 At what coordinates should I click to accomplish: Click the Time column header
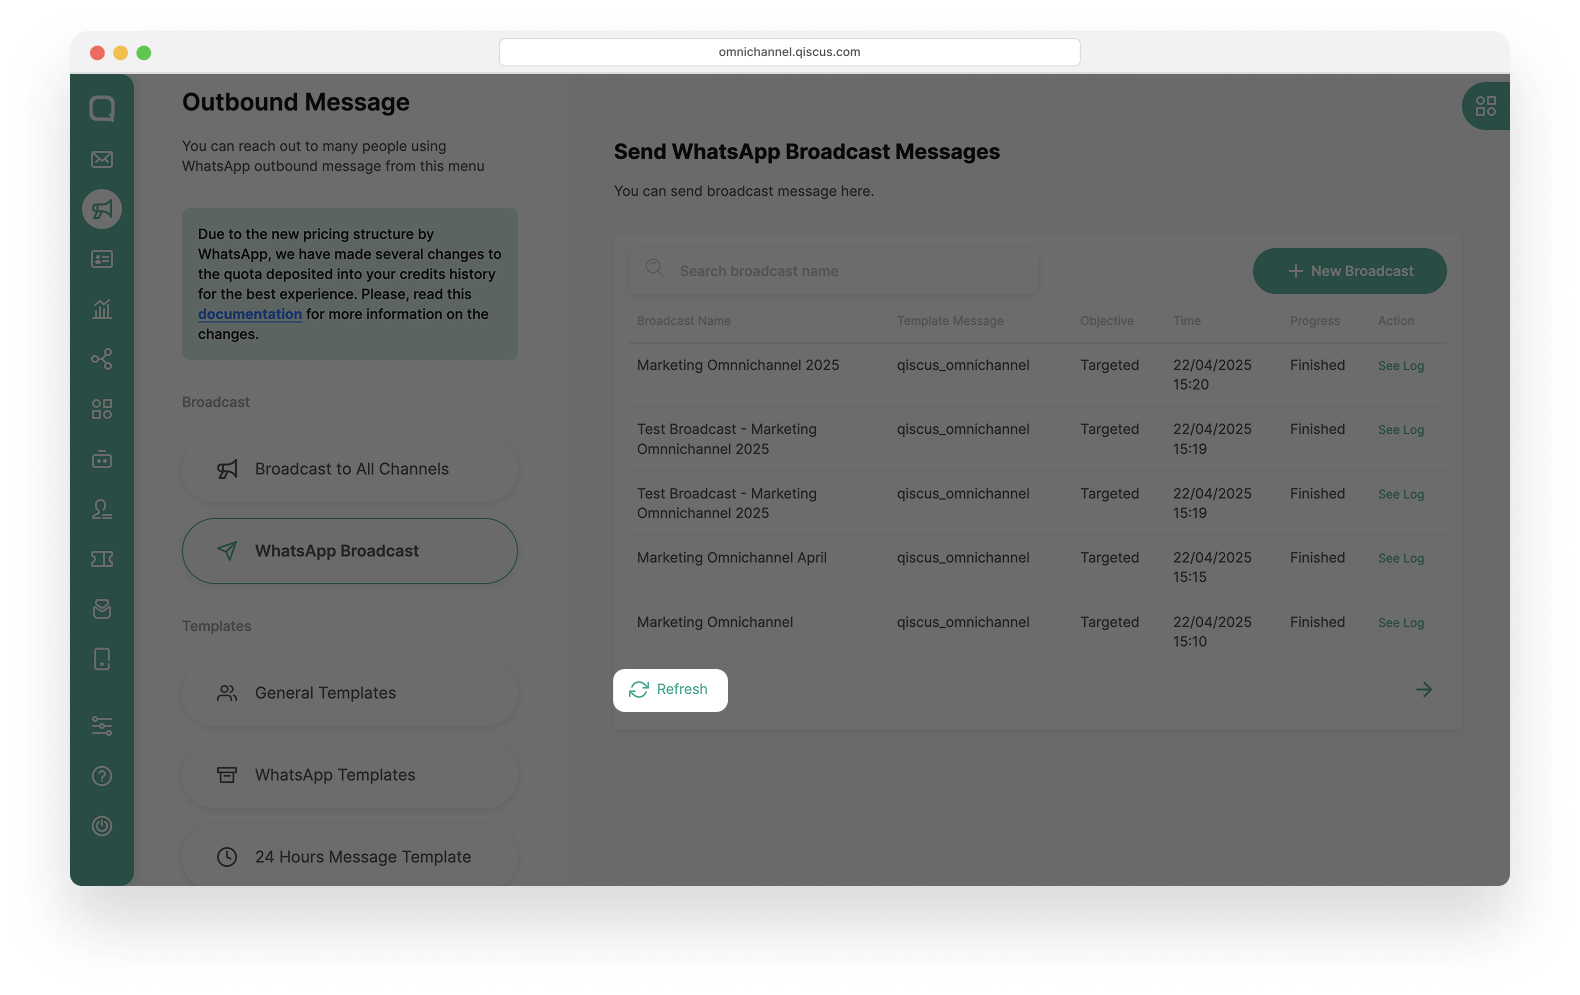tap(1187, 321)
